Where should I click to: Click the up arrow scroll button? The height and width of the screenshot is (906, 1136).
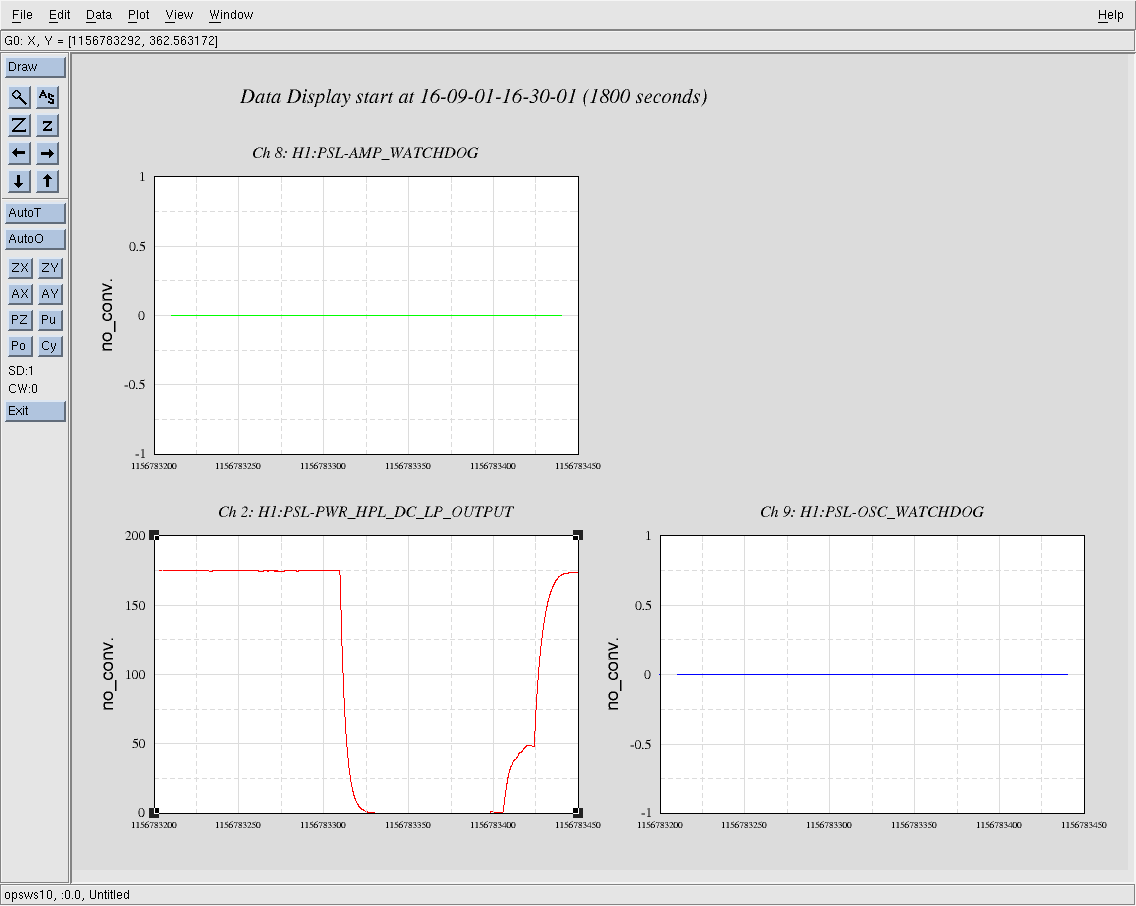[47, 181]
